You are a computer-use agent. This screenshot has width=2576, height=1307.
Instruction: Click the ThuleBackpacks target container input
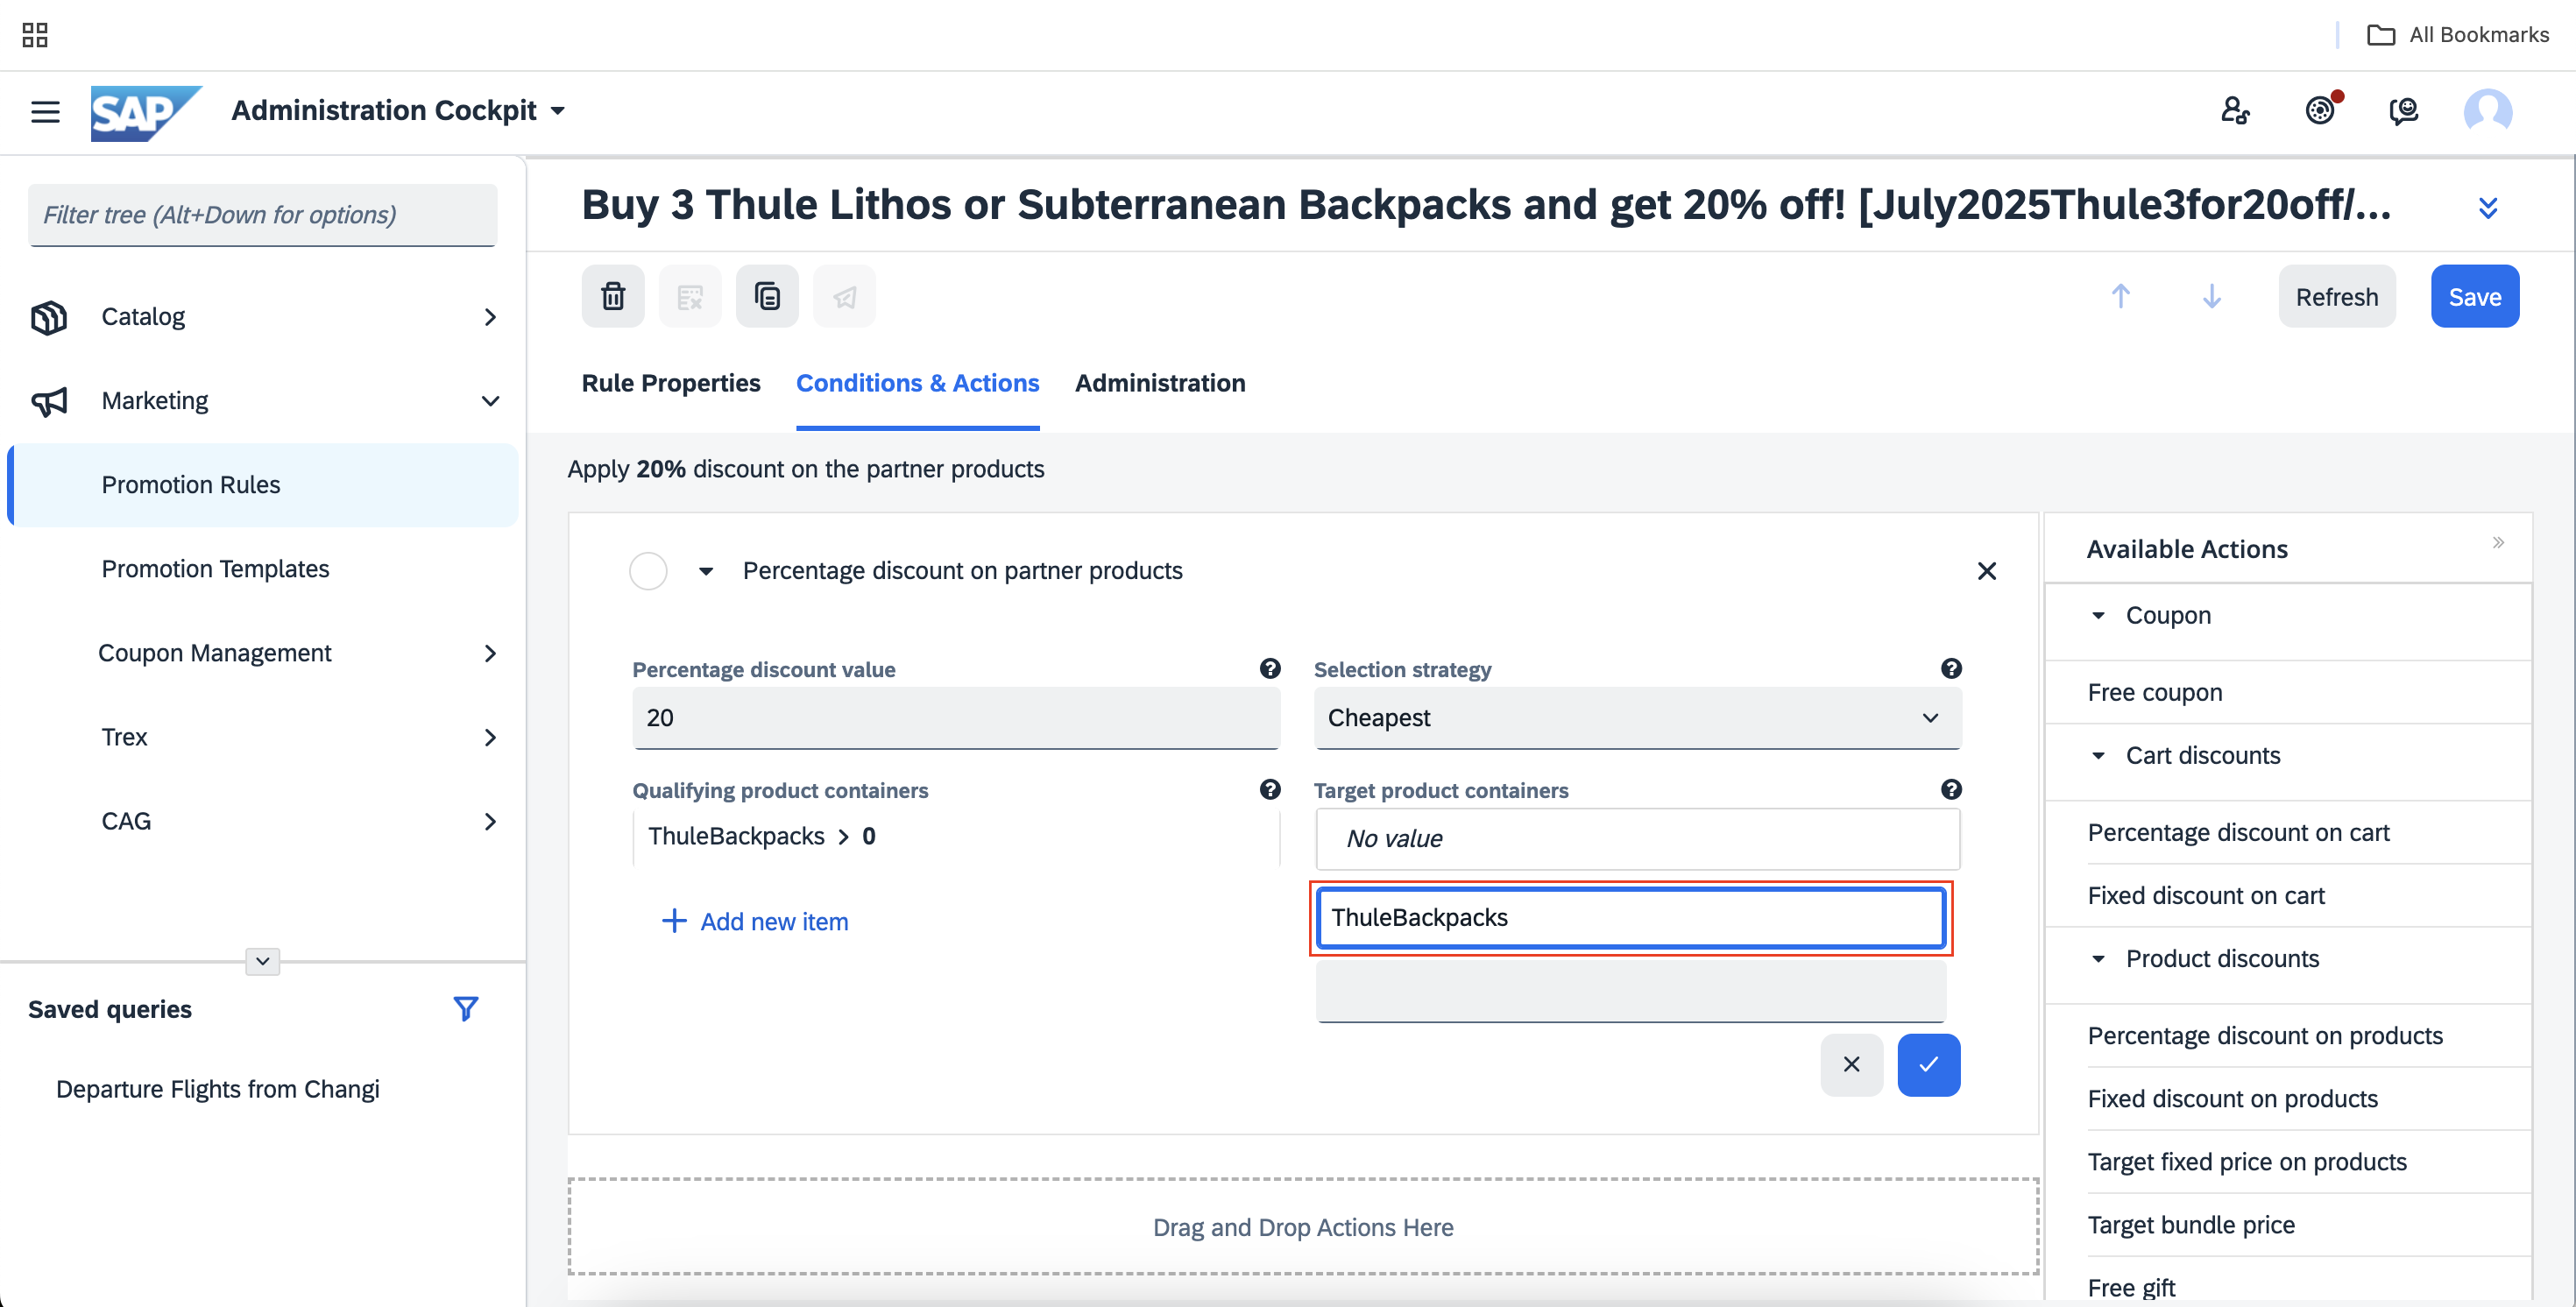click(1631, 917)
